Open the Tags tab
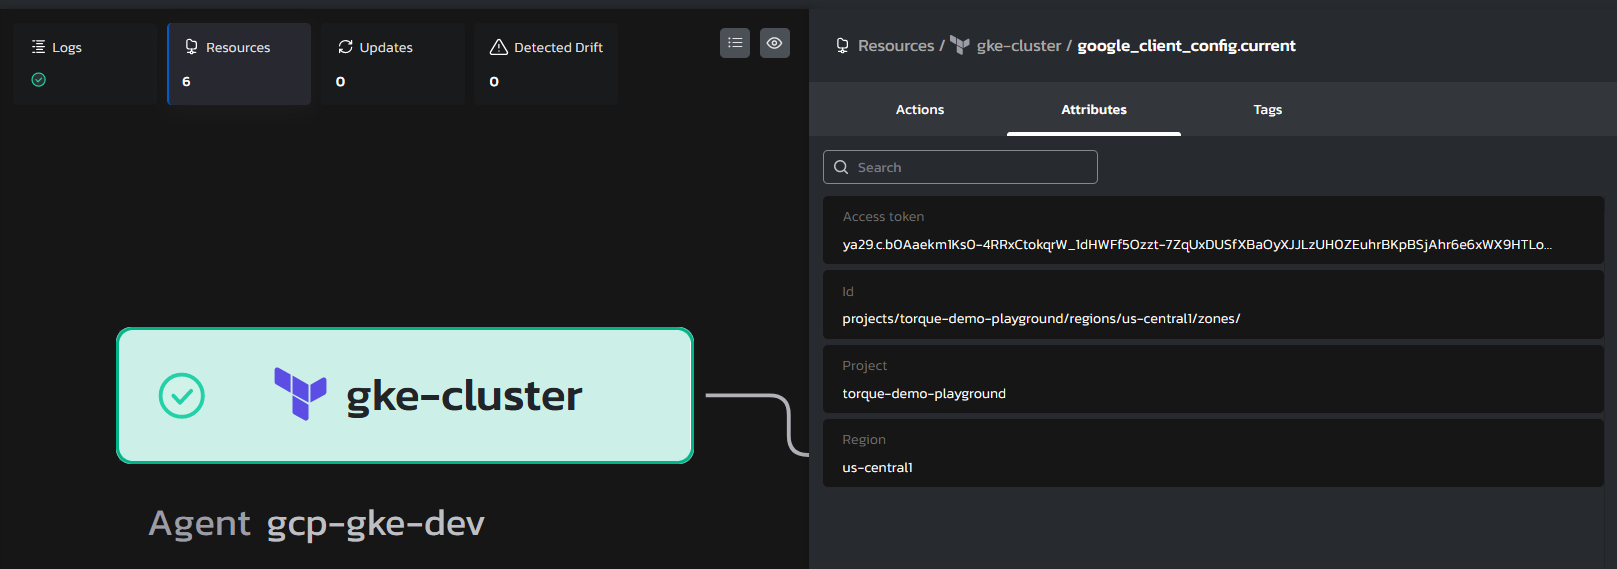 [x=1267, y=110]
